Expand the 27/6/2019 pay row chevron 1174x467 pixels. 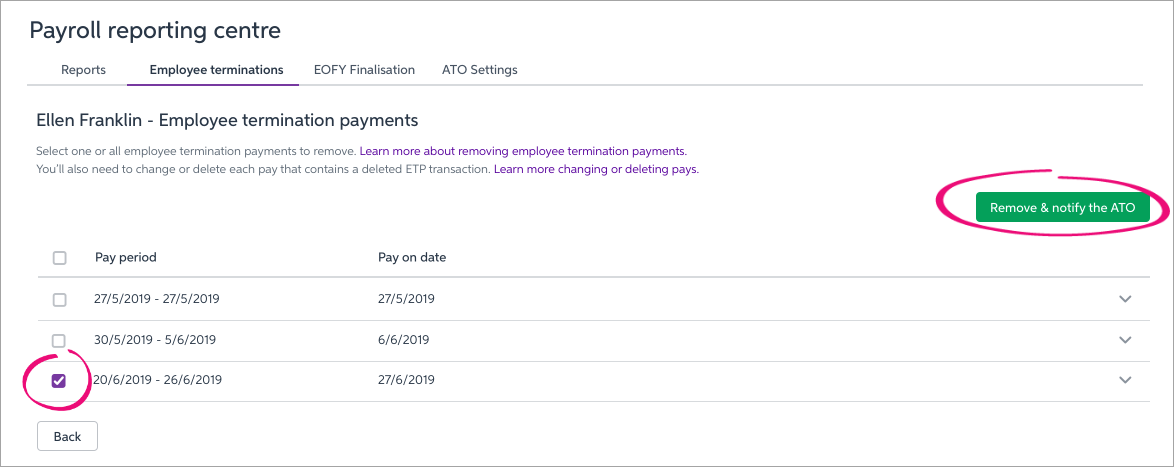coord(1125,380)
